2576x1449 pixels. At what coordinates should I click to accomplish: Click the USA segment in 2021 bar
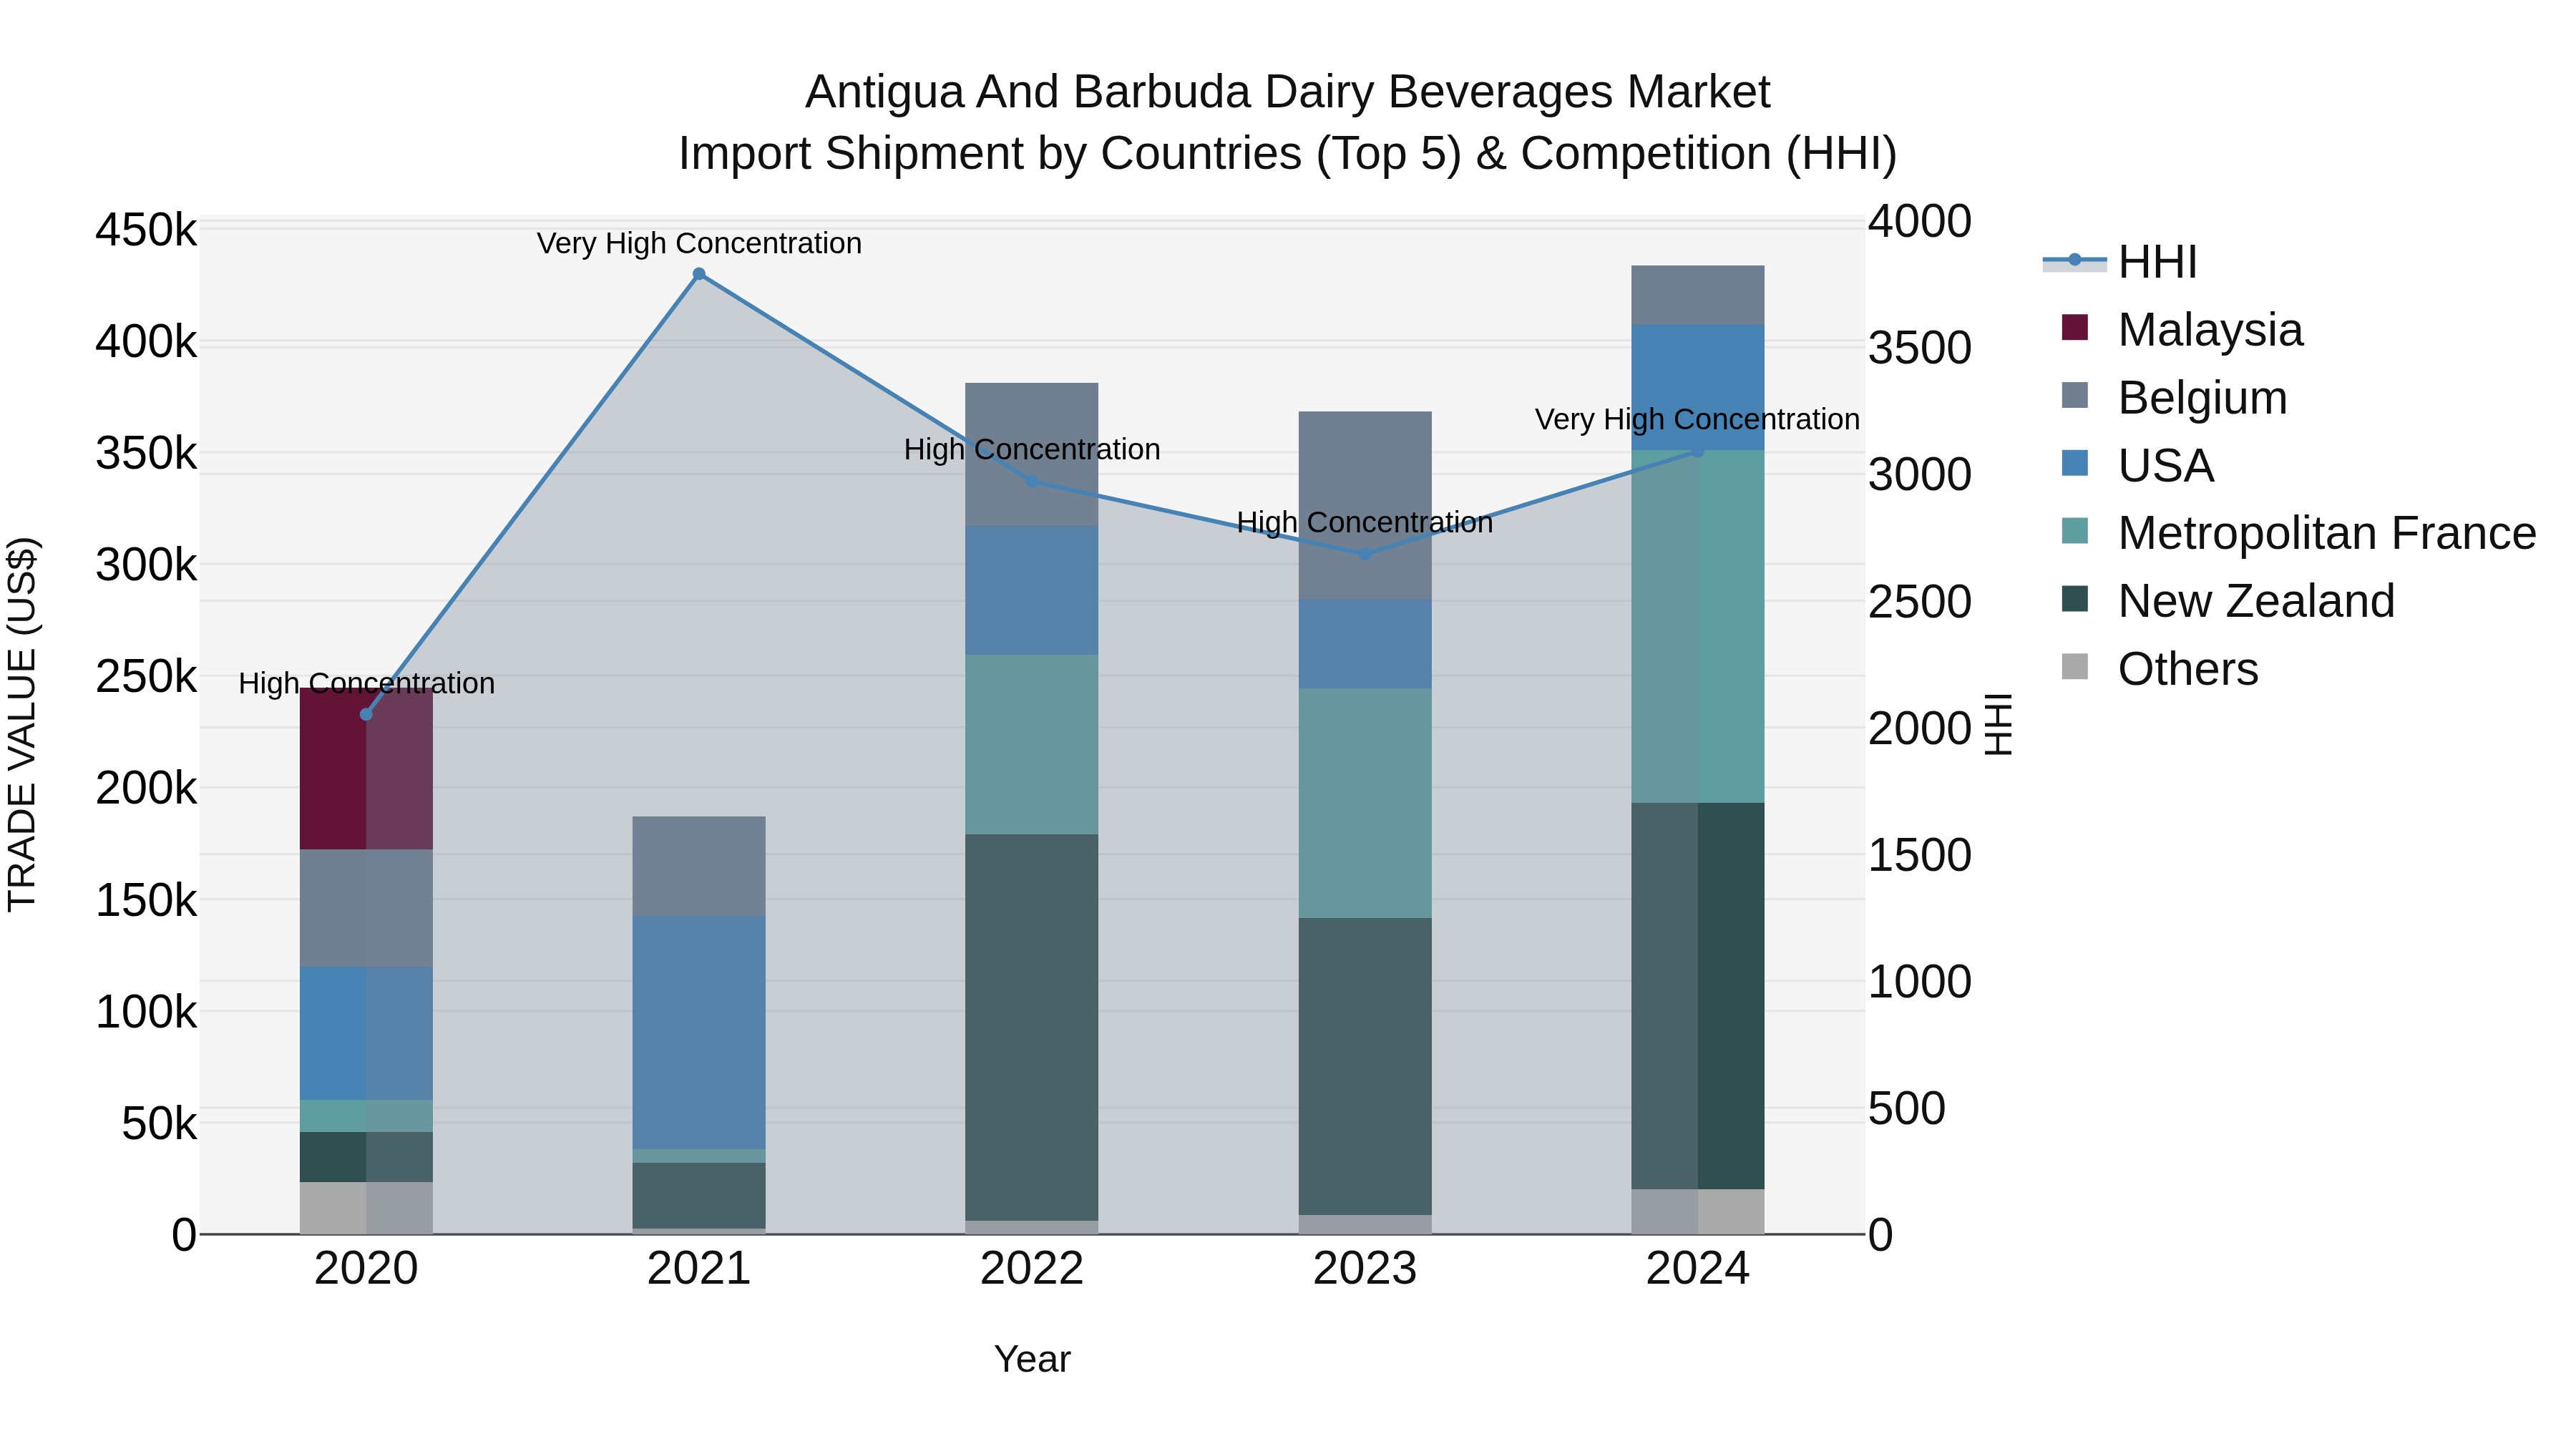699,1032
